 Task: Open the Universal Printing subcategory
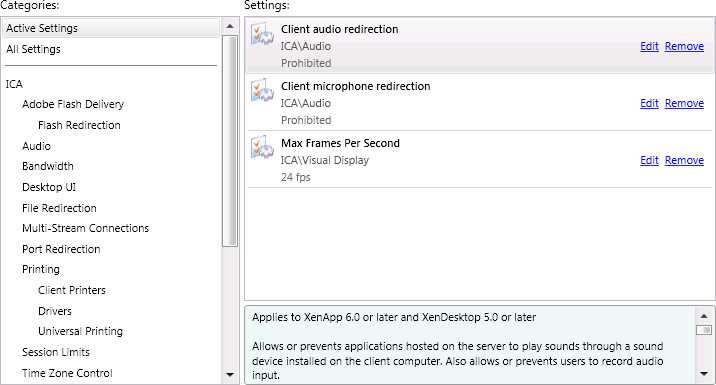[80, 331]
